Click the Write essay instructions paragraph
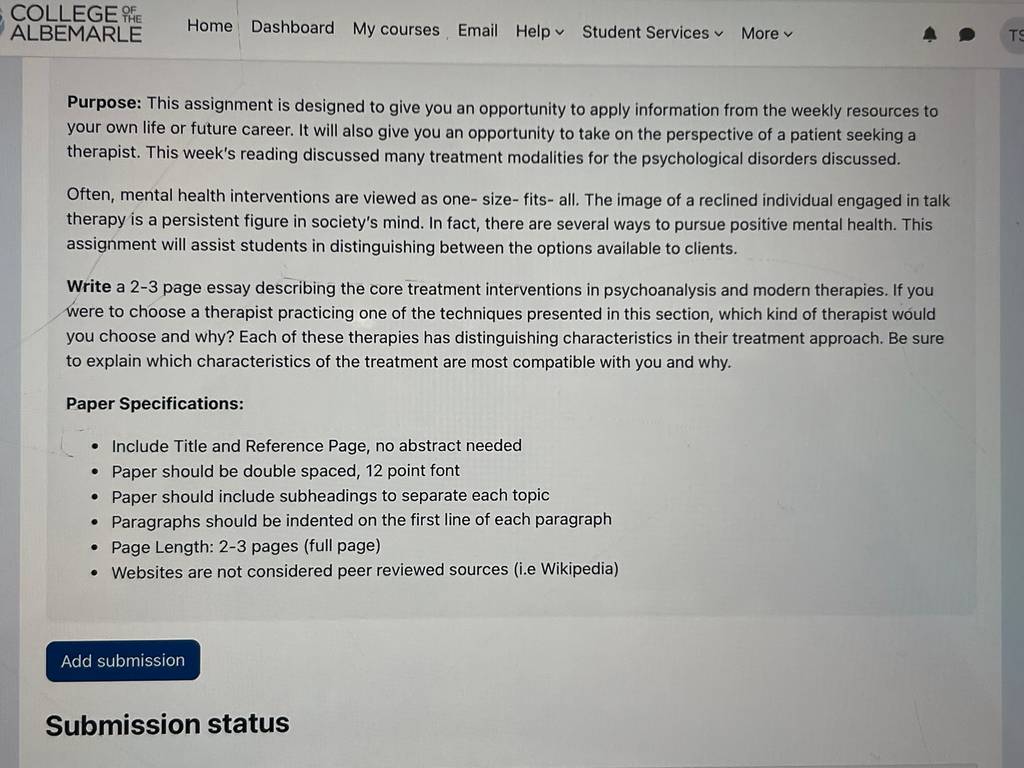Viewport: 1024px width, 768px height. click(505, 325)
